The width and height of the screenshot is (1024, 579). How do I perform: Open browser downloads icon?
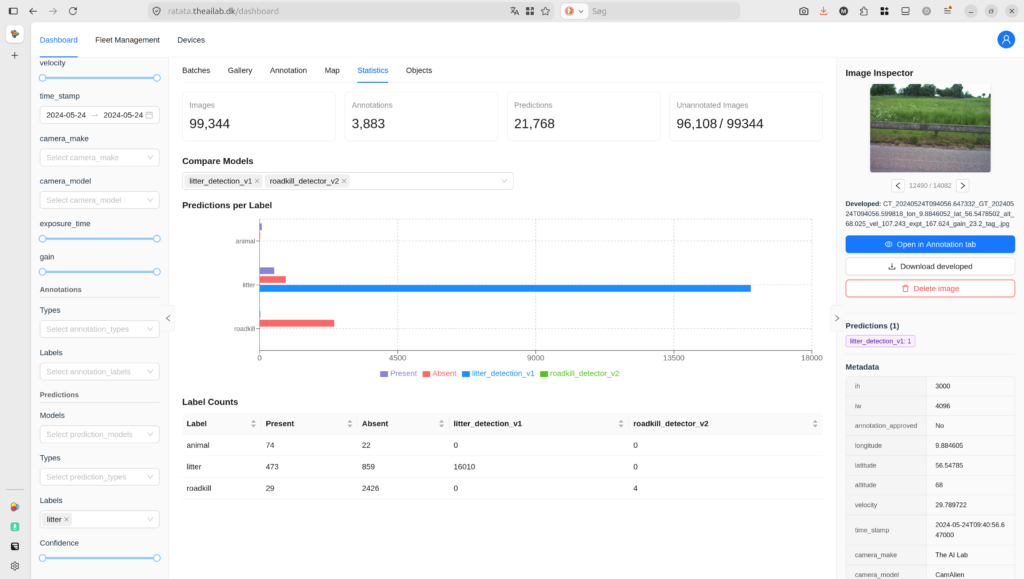pyautogui.click(x=824, y=11)
